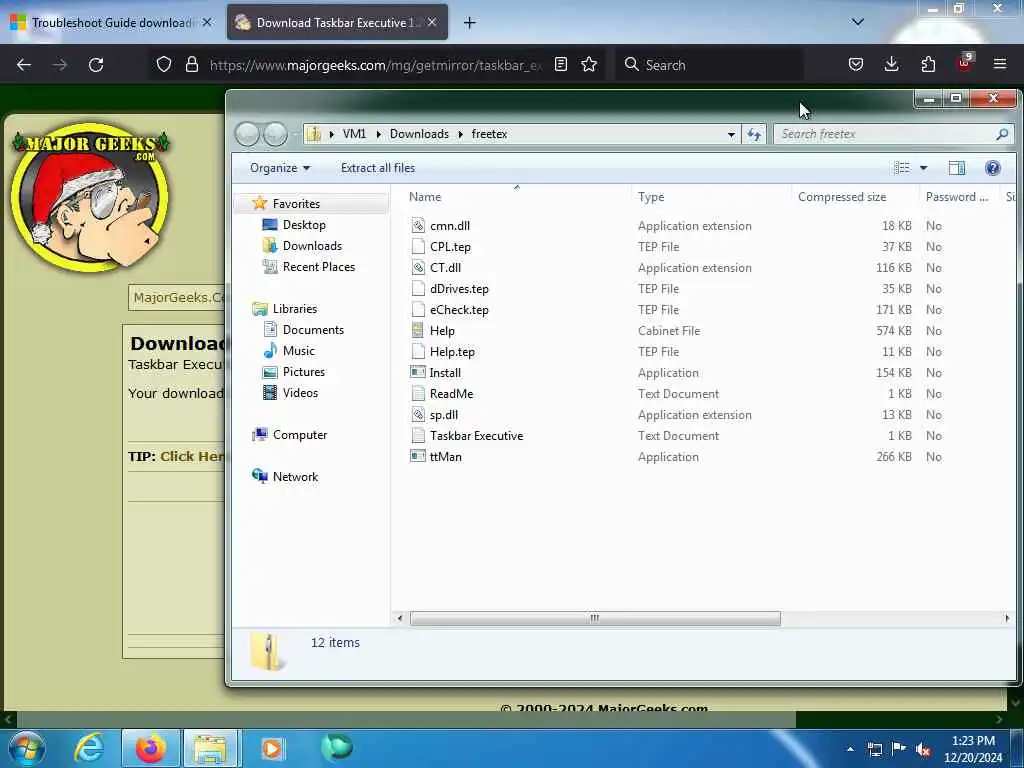Screen dimensions: 1024x768
Task: Click Extract all files
Action: coord(377,168)
